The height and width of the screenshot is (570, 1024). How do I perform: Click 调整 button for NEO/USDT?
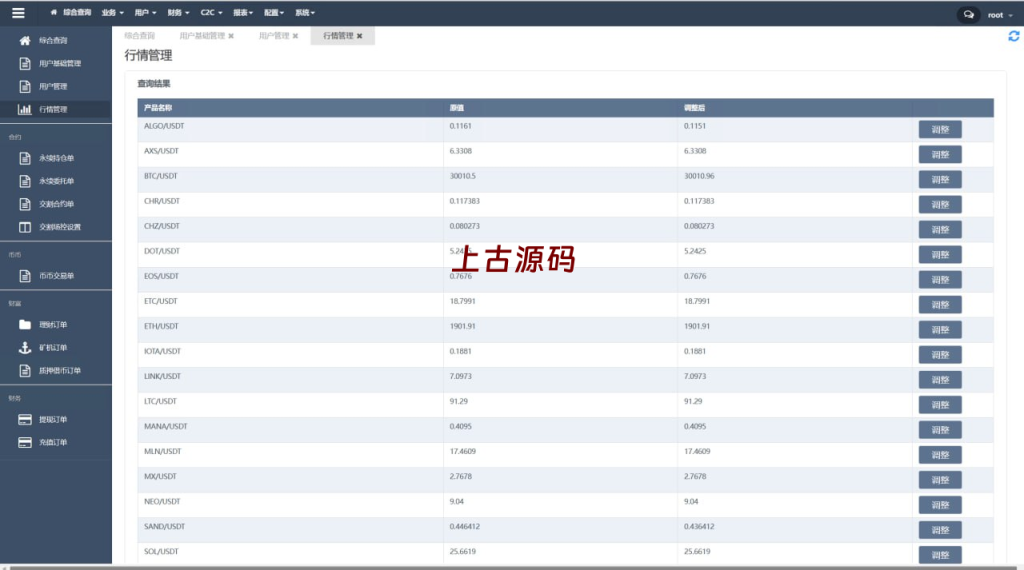click(940, 505)
